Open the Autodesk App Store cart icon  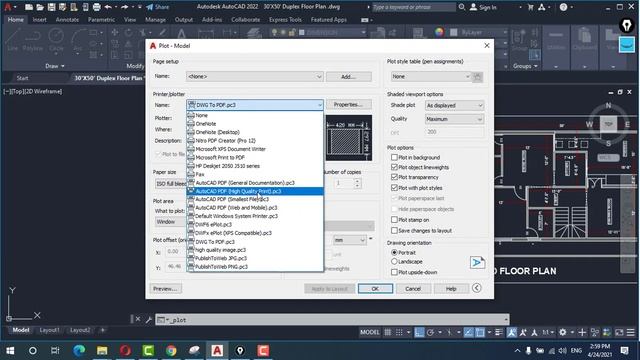point(530,7)
